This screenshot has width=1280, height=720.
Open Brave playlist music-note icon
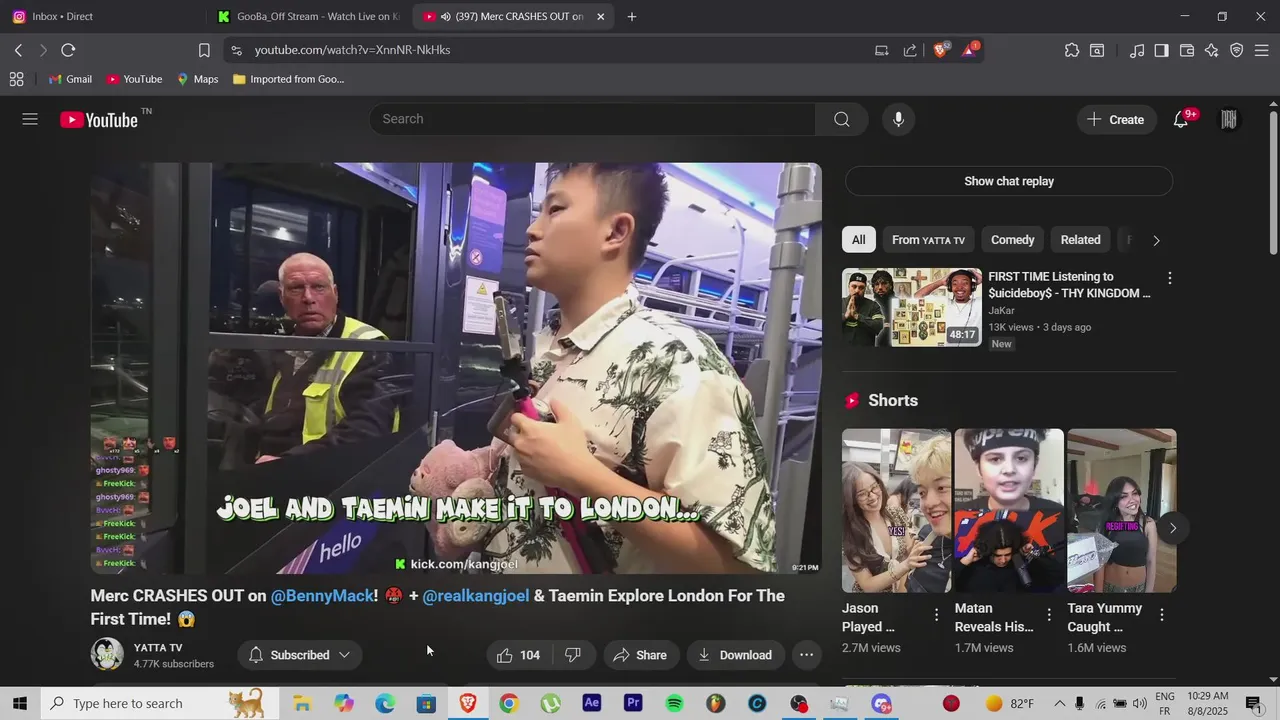pos(1137,50)
